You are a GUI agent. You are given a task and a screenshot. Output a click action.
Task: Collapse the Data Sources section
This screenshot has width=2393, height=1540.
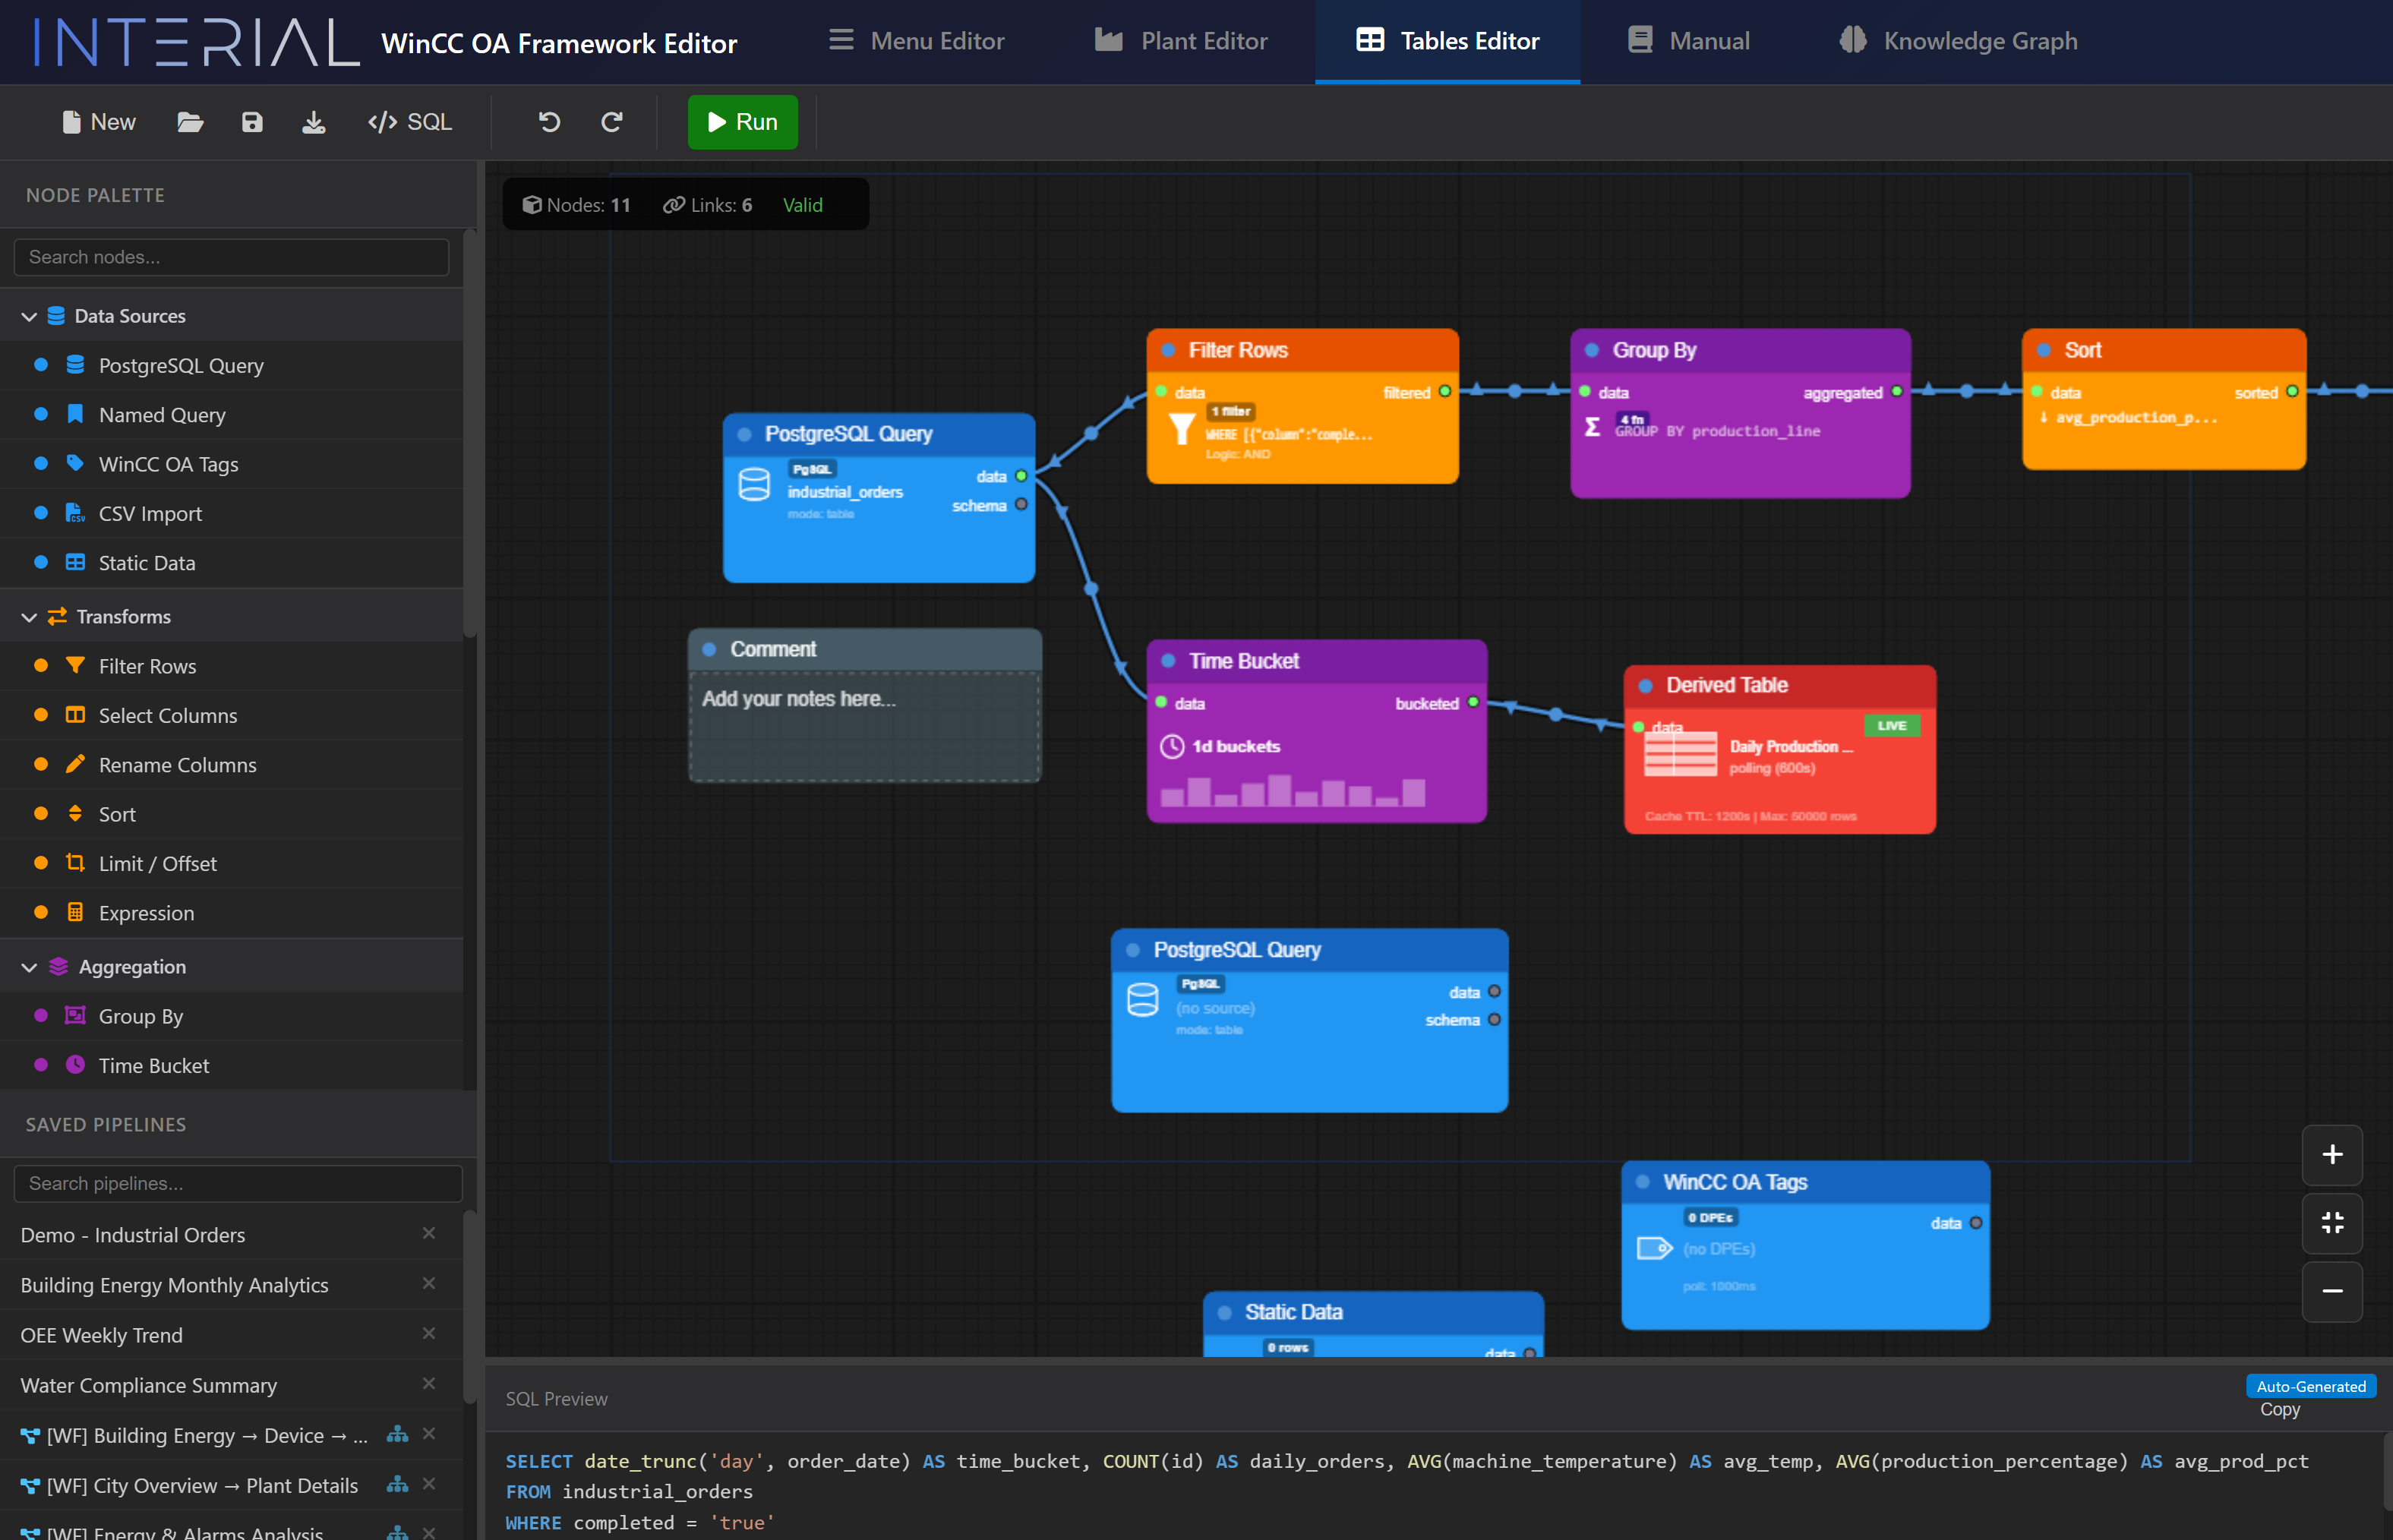pos(29,315)
